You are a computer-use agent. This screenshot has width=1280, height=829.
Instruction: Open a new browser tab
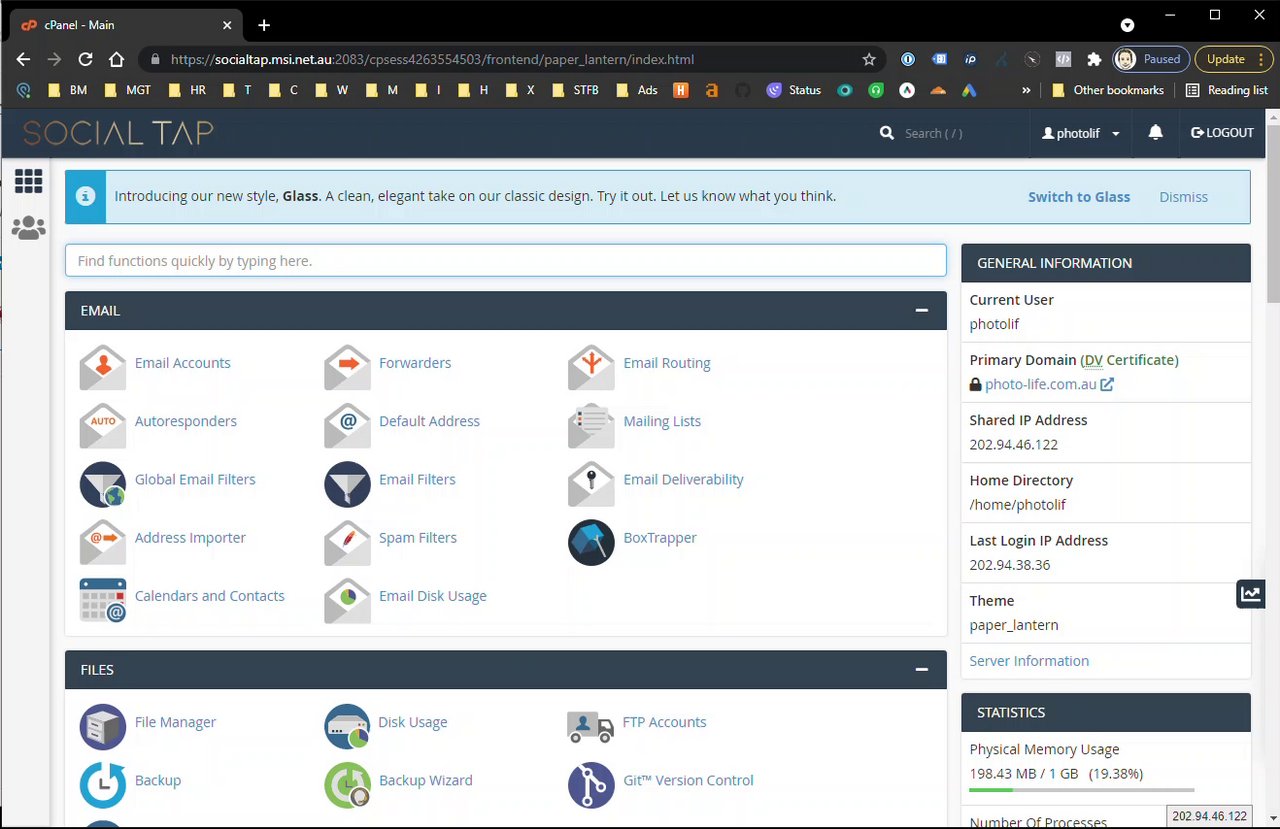pos(264,25)
